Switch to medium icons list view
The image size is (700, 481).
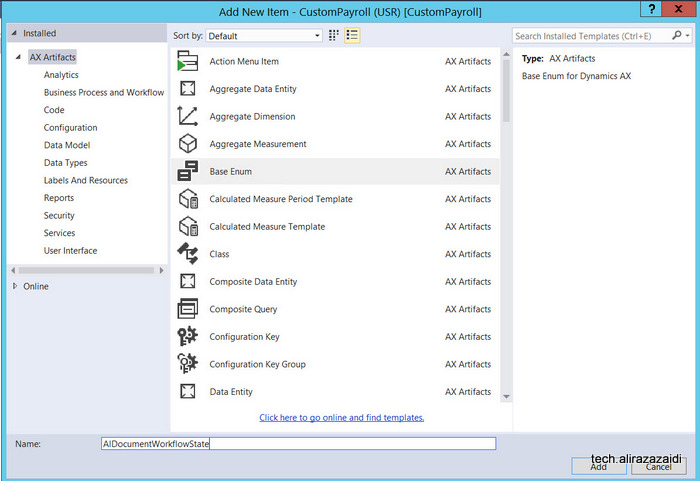click(352, 35)
